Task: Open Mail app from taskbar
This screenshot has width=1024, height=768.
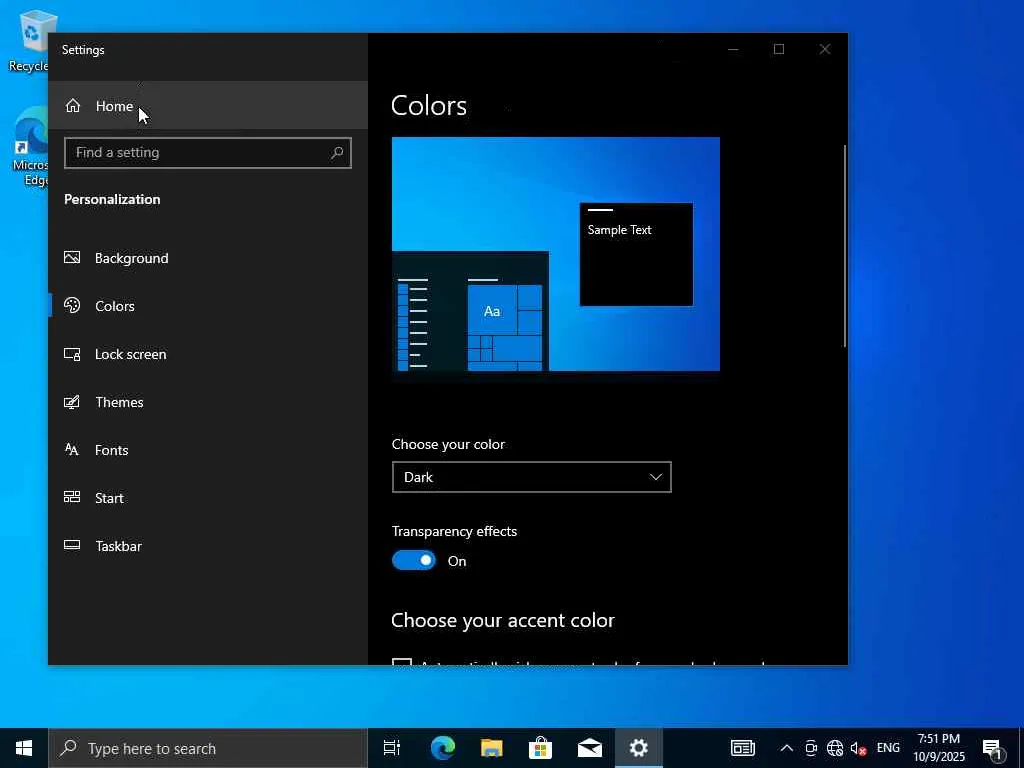Action: 590,748
